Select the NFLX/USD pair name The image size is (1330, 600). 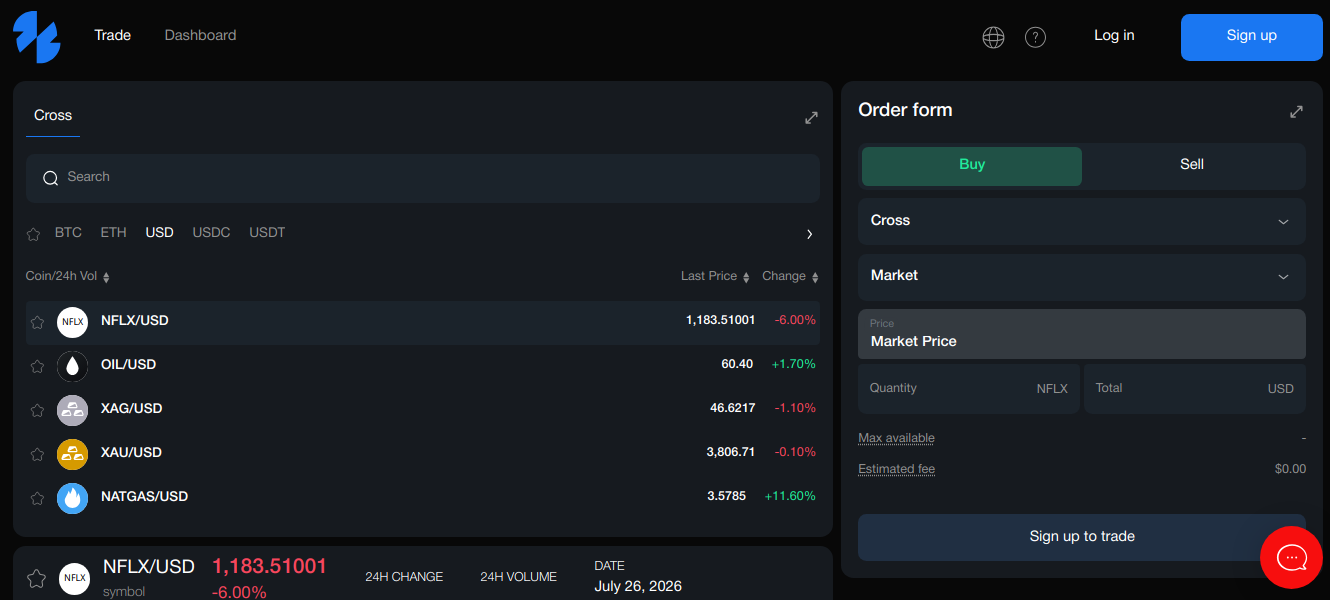point(135,321)
